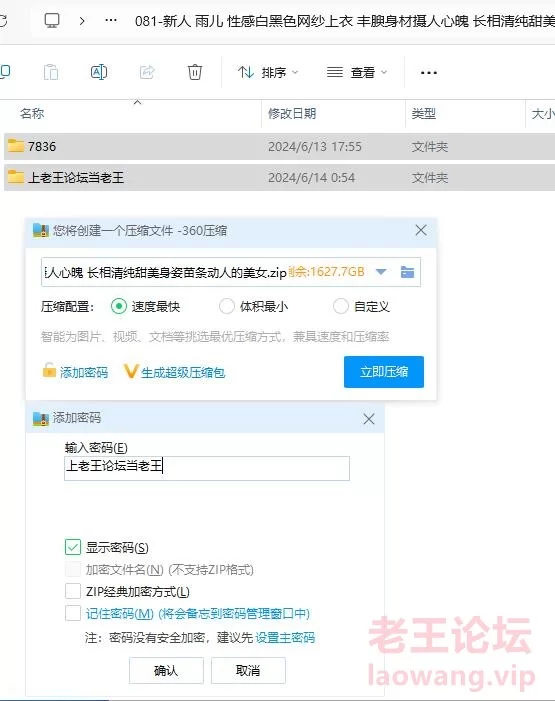
Task: Click the share icon in toolbar
Action: tap(147, 72)
